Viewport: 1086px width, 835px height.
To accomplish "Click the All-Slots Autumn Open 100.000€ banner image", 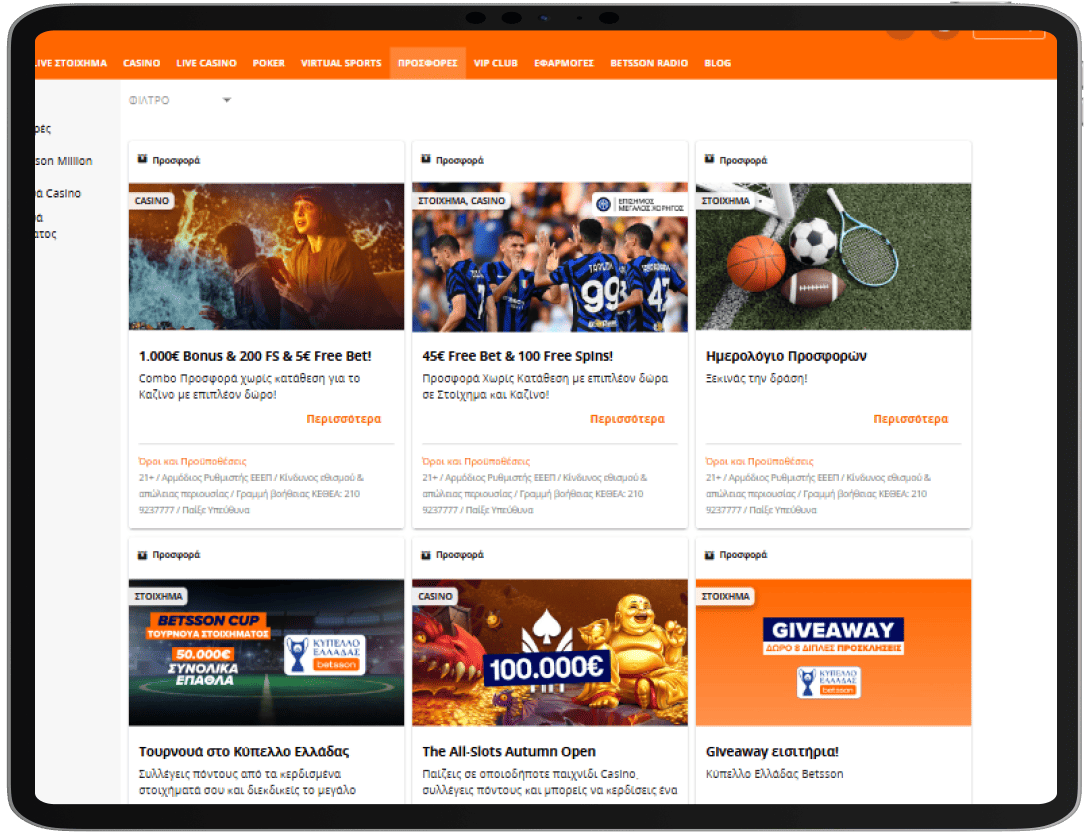I will click(549, 652).
